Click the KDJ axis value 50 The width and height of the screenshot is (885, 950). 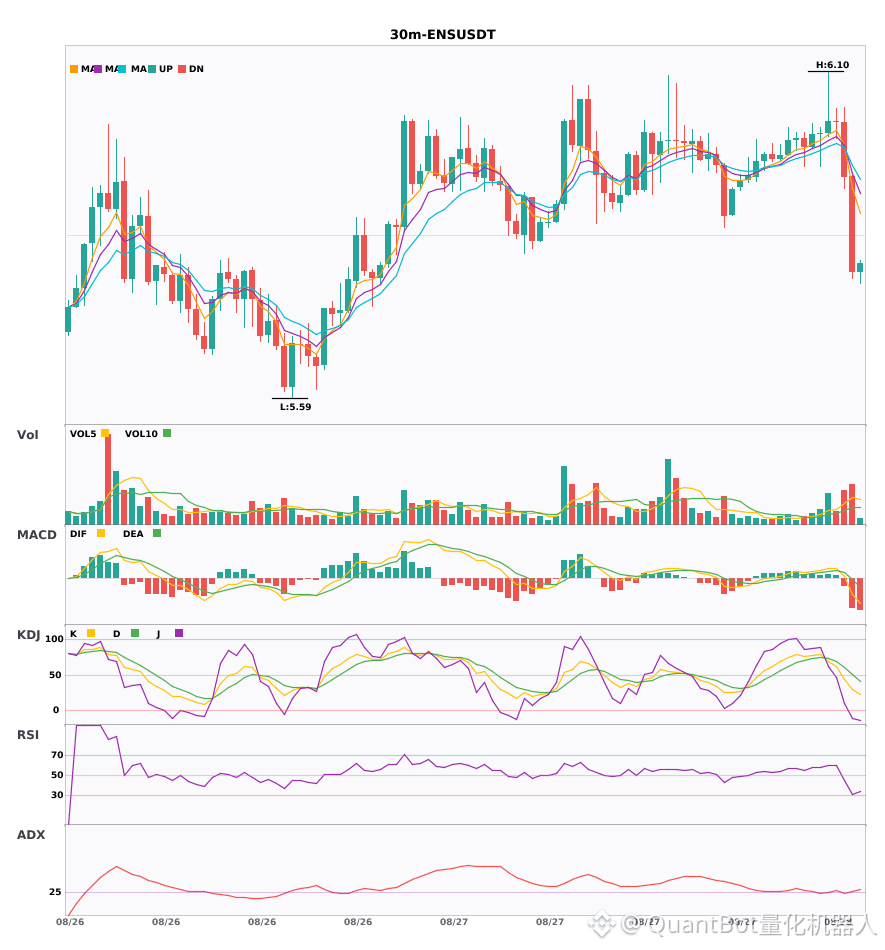56,675
